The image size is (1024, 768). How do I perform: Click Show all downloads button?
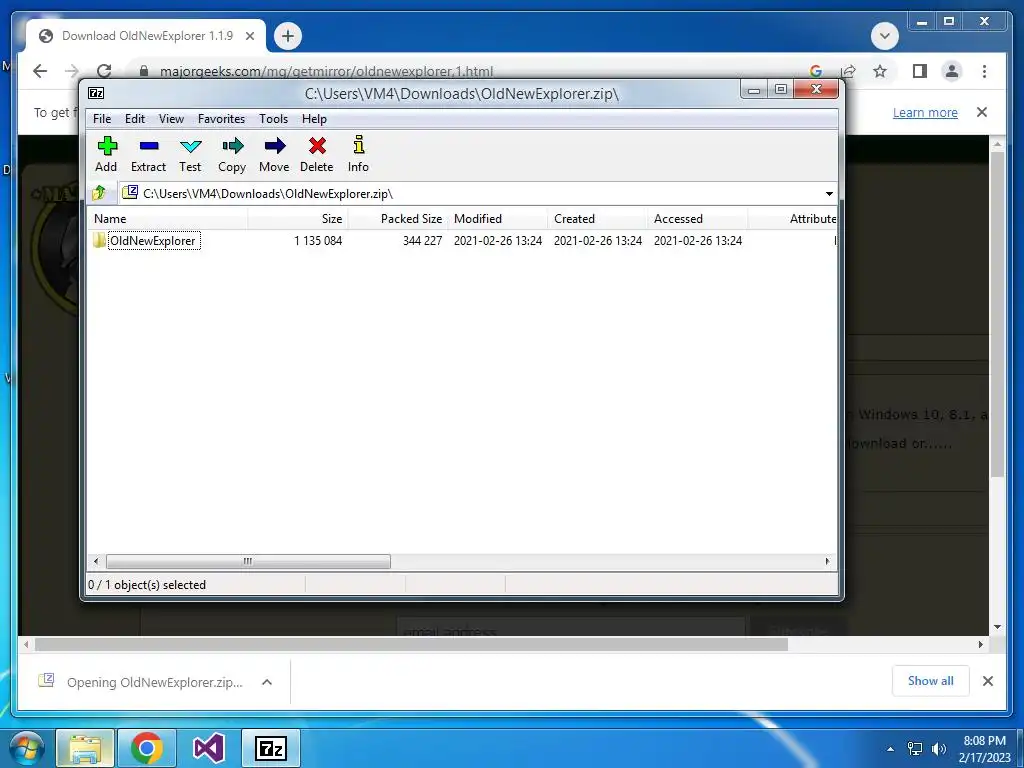931,681
